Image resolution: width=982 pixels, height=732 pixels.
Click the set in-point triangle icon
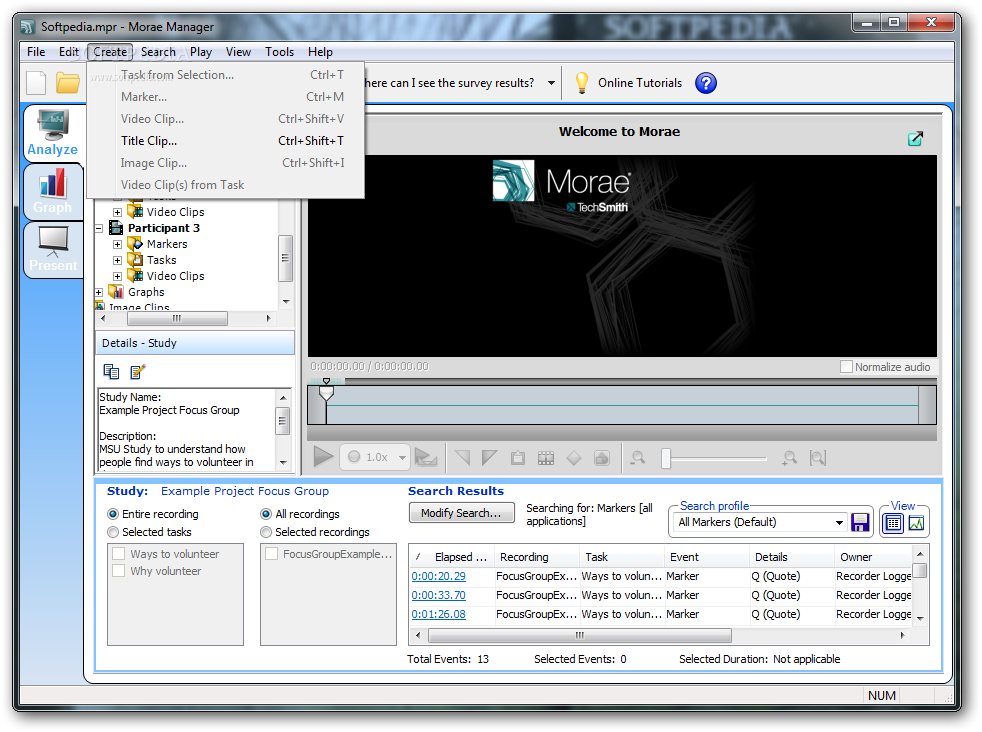[462, 458]
